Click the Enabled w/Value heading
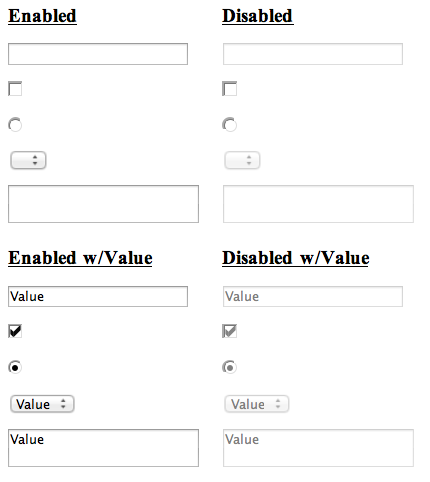The height and width of the screenshot is (482, 430). (80, 258)
